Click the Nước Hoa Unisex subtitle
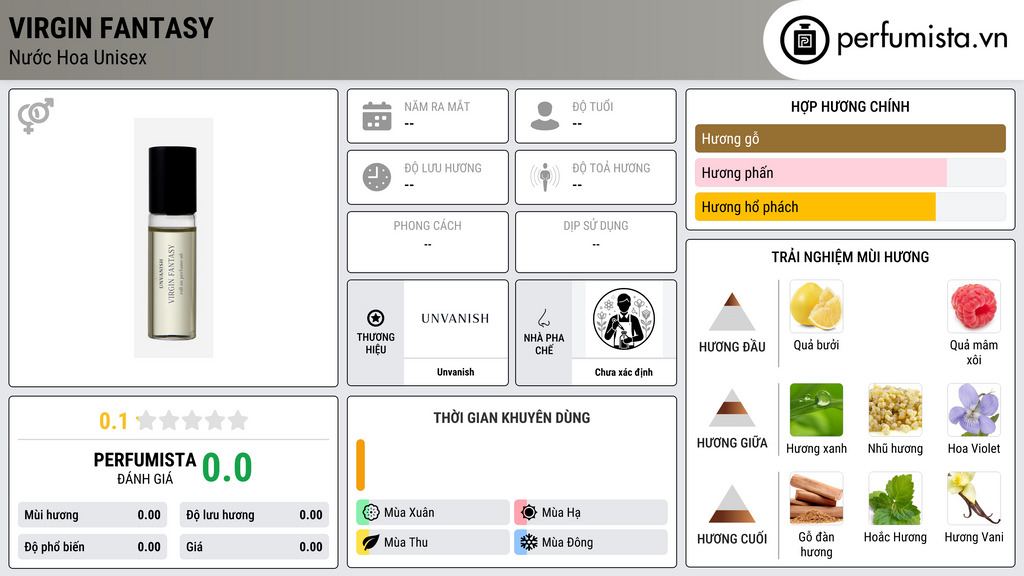Screen dimensions: 1024x576 (x=78, y=57)
